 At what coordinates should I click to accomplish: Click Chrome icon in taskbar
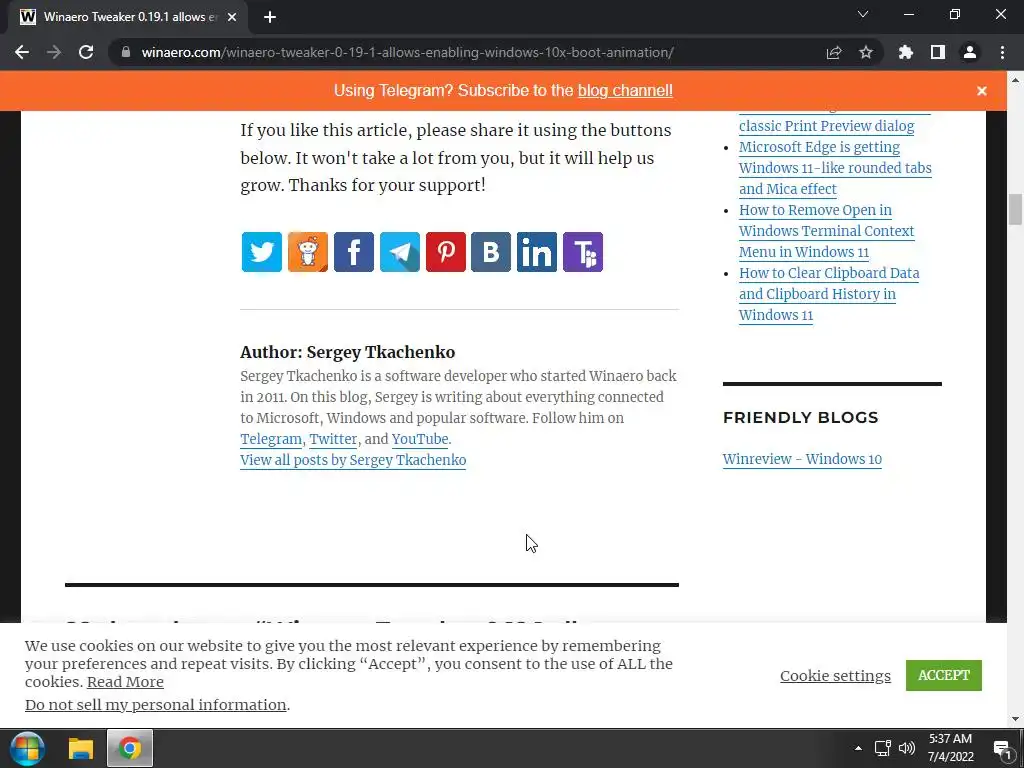click(x=130, y=748)
